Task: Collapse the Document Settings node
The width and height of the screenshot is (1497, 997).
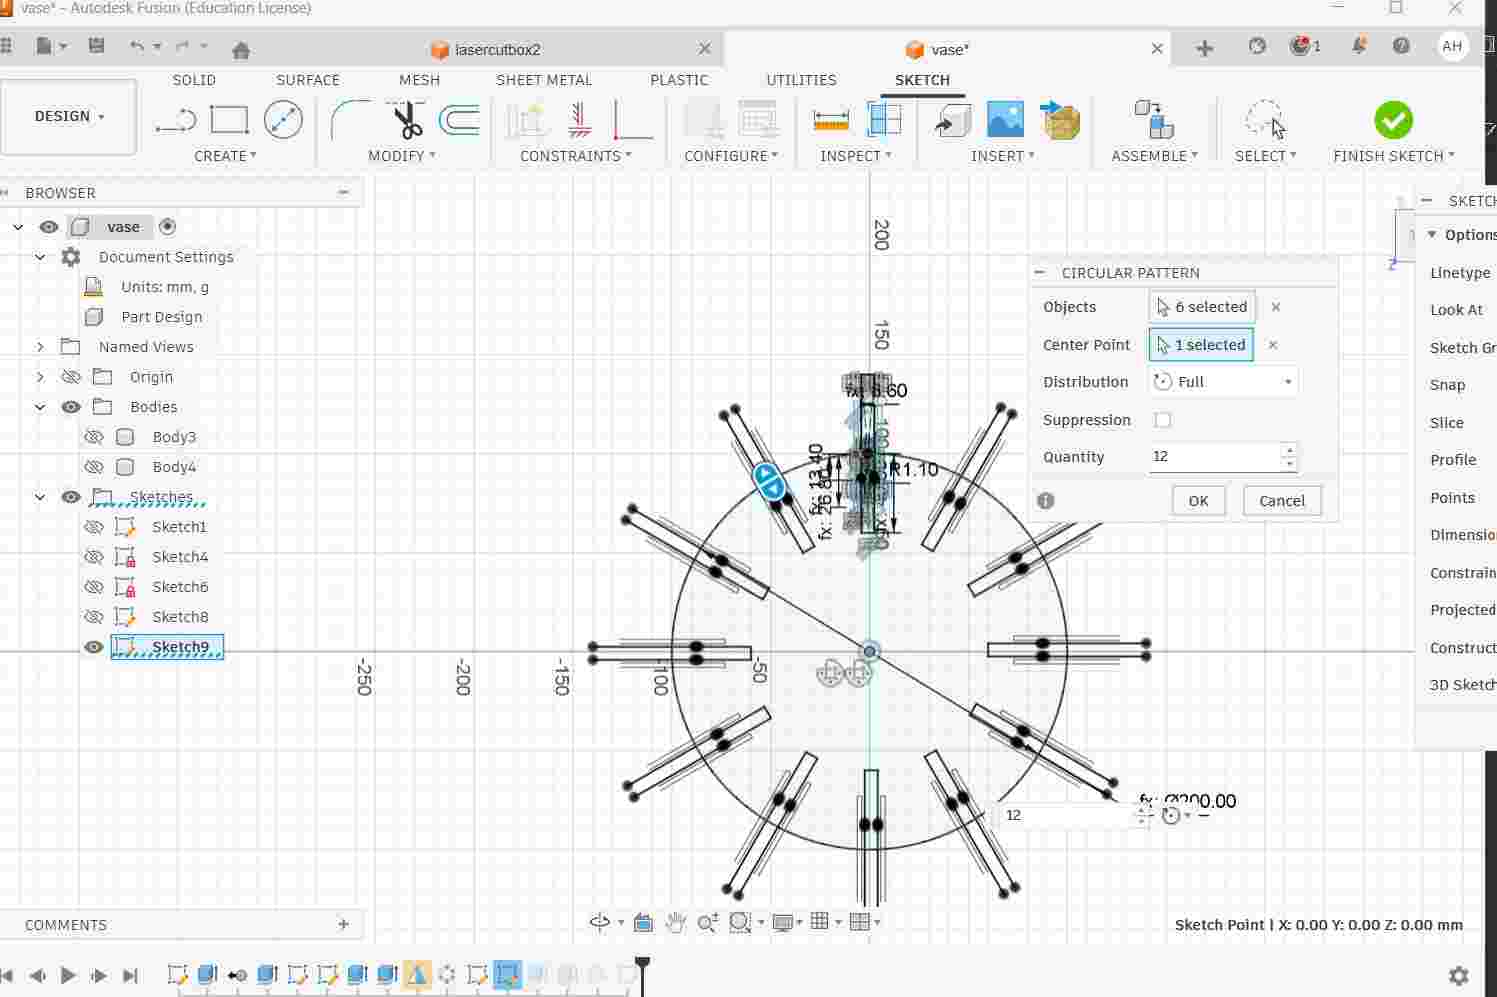Action: click(40, 257)
